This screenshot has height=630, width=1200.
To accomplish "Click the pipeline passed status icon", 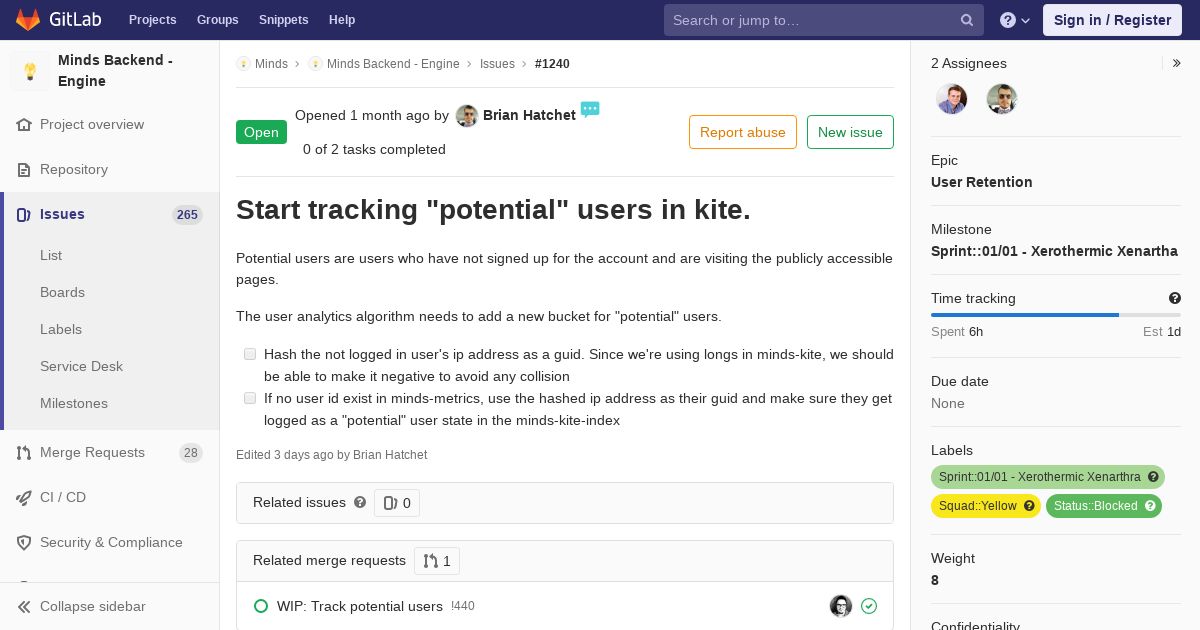I will [869, 606].
